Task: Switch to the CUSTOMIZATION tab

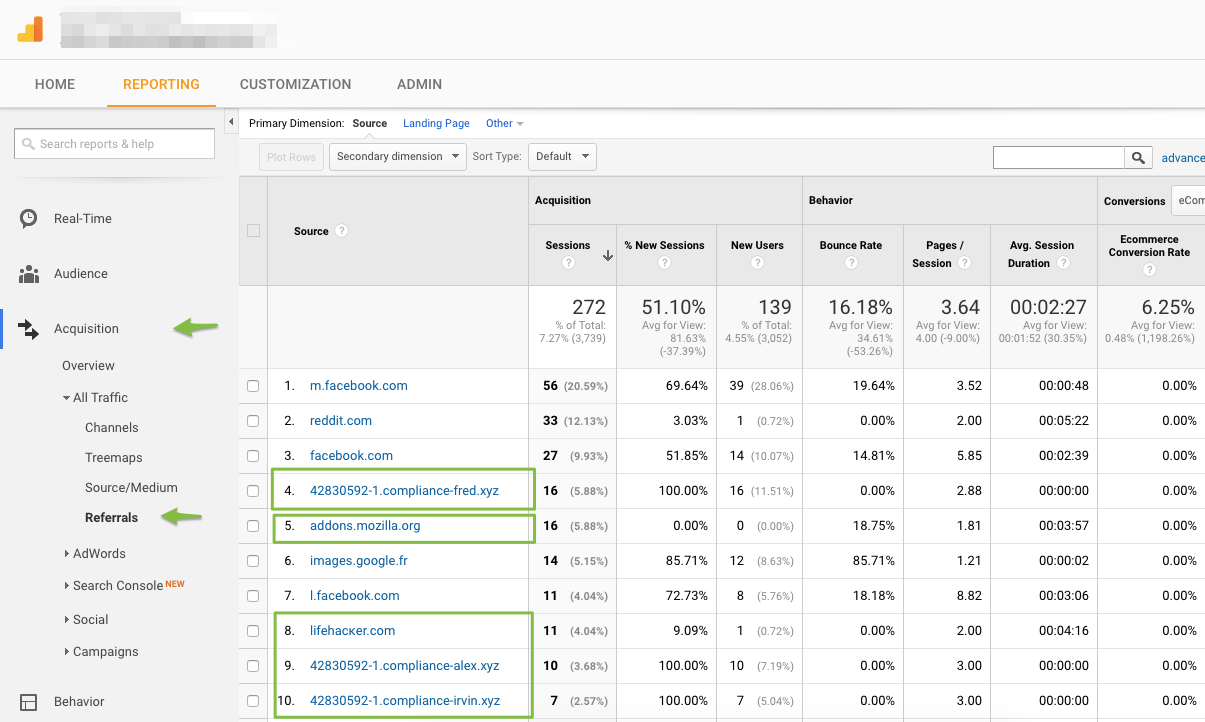Action: coord(296,84)
